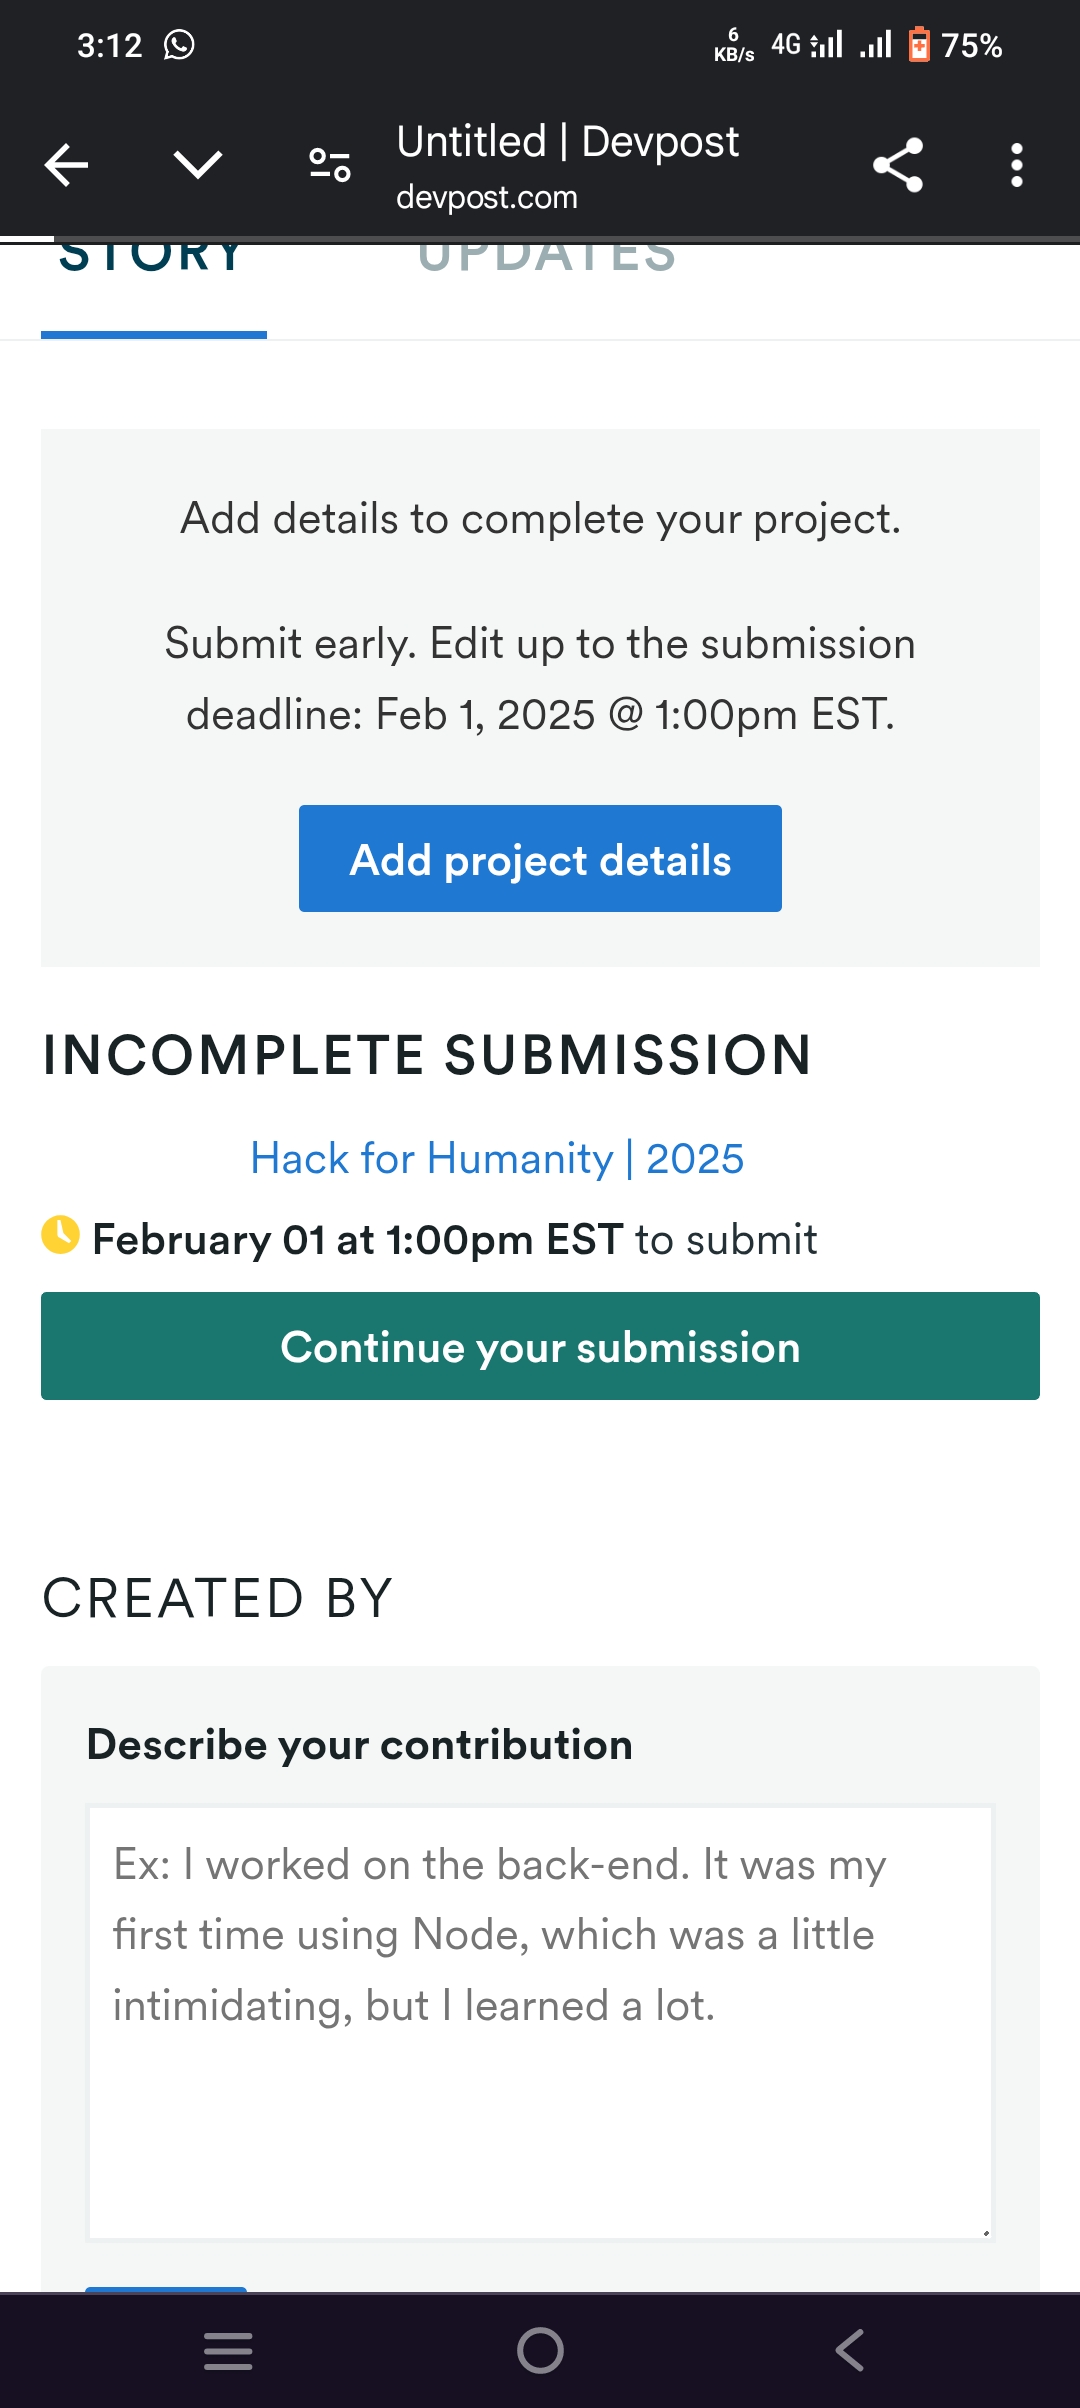Tap the WhatsApp notification icon
Screen dimensions: 1080x2408
[x=179, y=45]
